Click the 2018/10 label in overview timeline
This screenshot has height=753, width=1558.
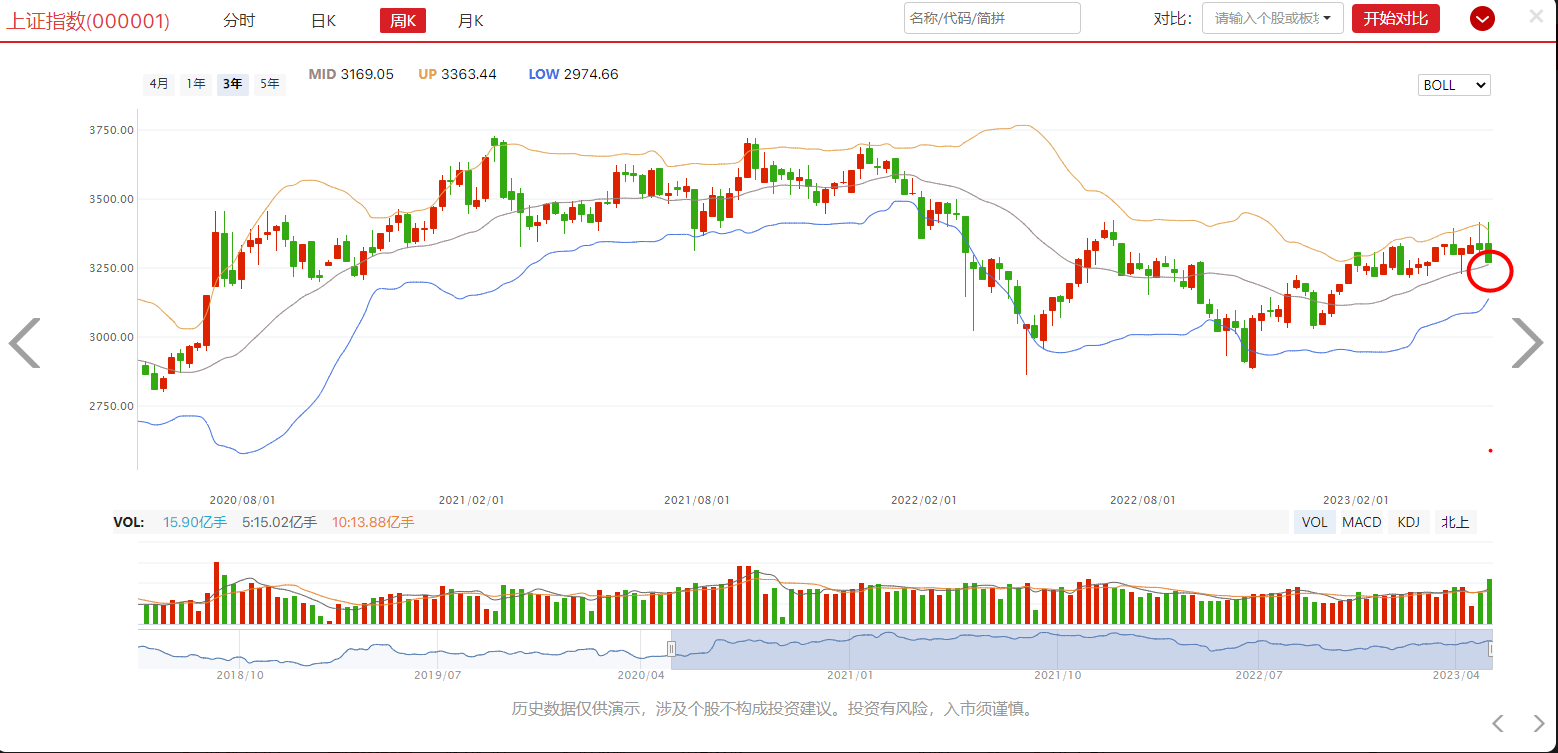pyautogui.click(x=240, y=676)
